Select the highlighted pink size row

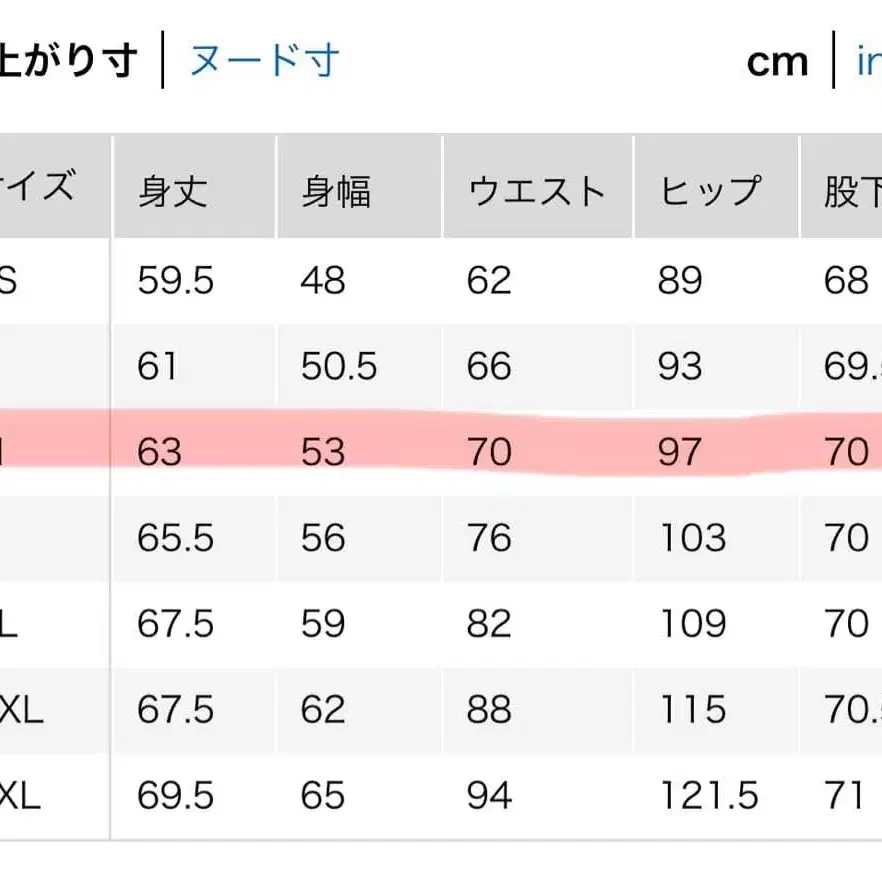(x=440, y=450)
